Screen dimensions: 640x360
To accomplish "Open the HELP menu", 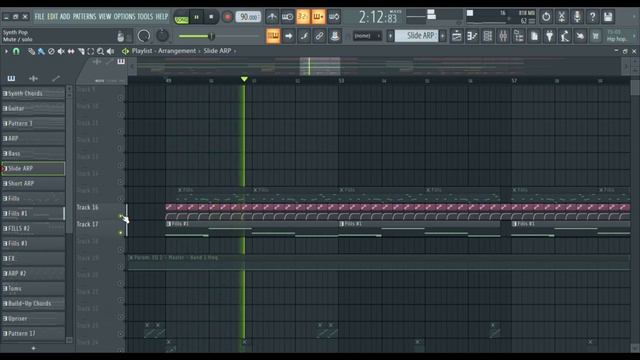I will 162,17.
